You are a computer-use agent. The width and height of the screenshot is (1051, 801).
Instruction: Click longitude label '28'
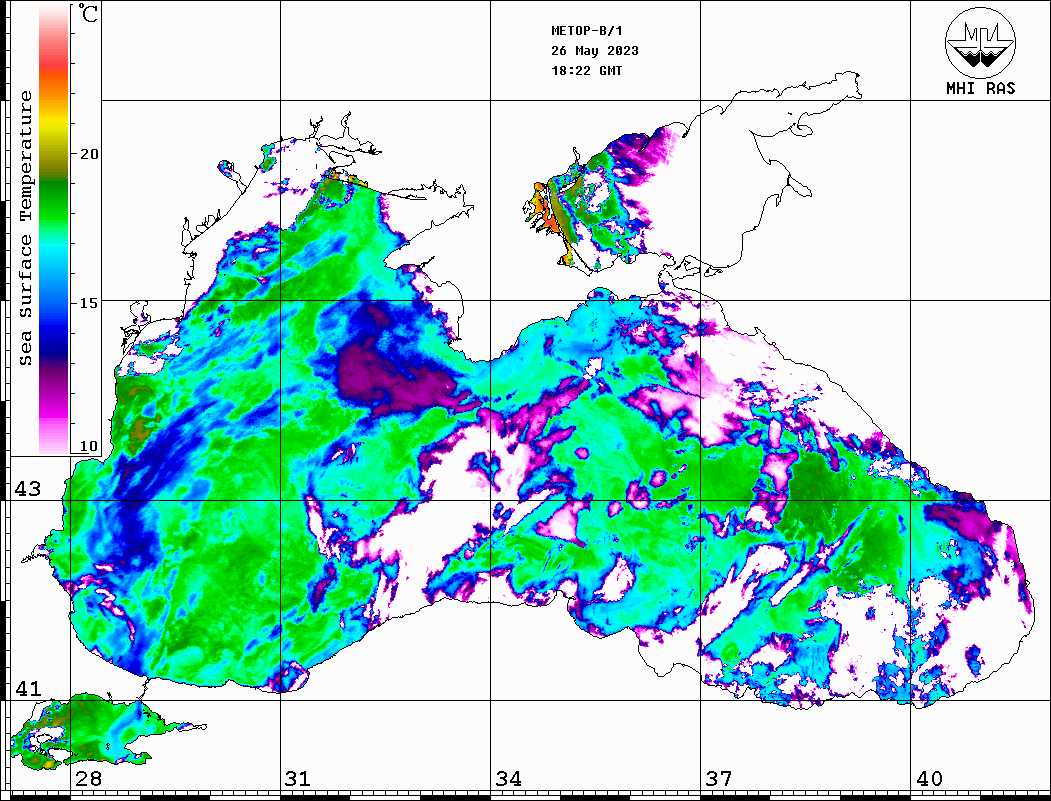[88, 779]
